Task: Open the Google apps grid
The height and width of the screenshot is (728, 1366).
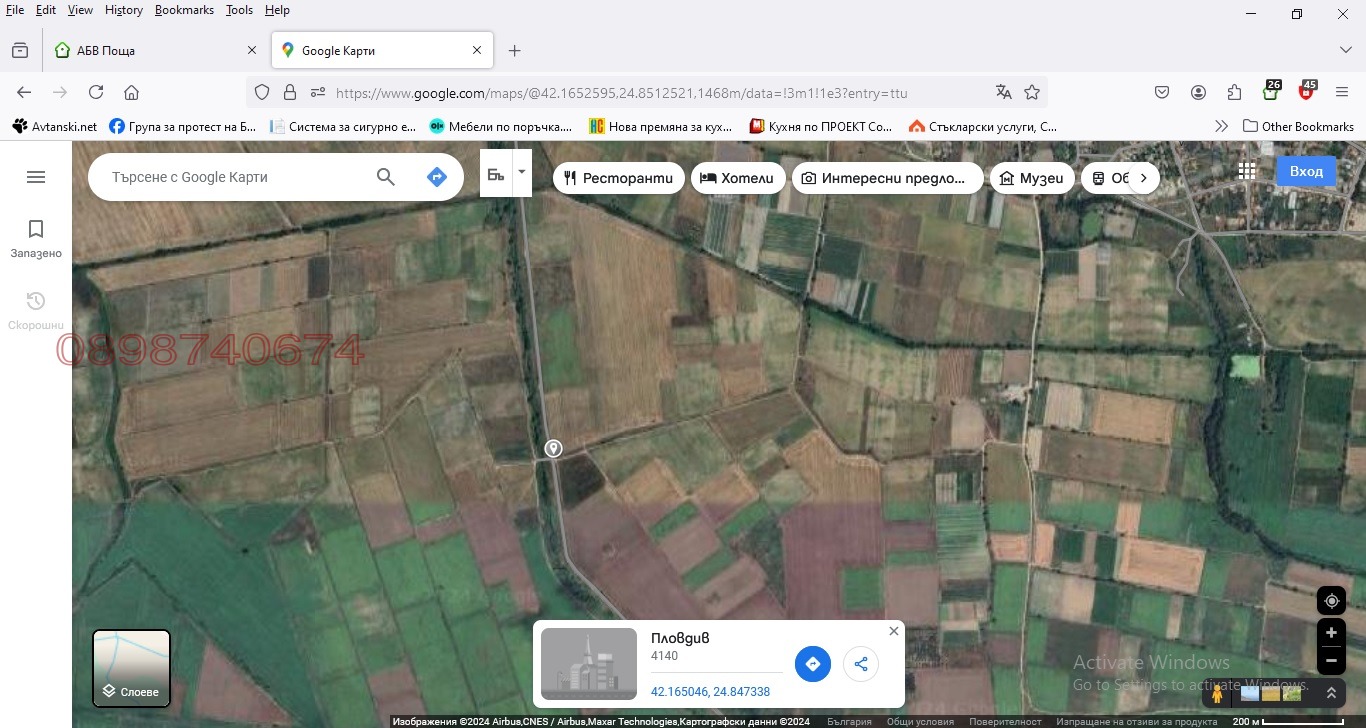Action: pyautogui.click(x=1247, y=171)
